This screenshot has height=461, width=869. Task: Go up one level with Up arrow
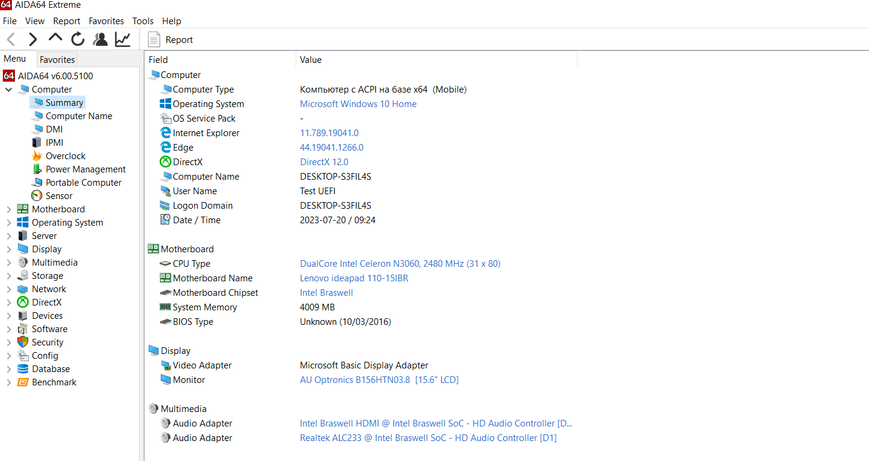(x=55, y=38)
